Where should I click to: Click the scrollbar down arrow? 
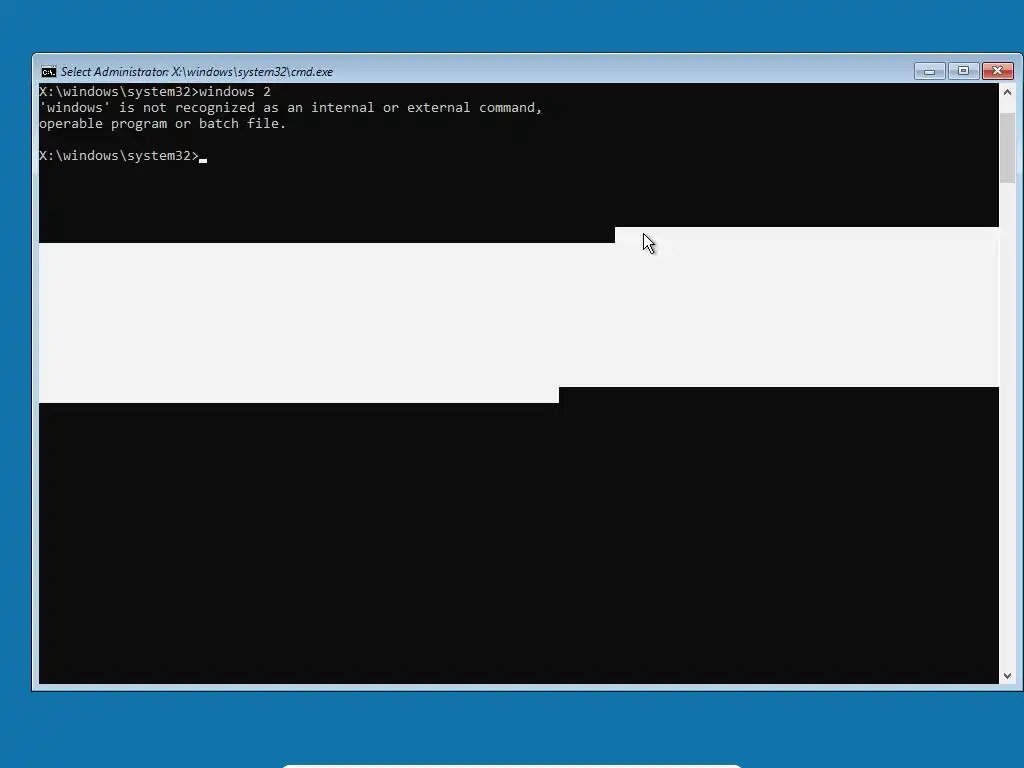(x=1007, y=676)
